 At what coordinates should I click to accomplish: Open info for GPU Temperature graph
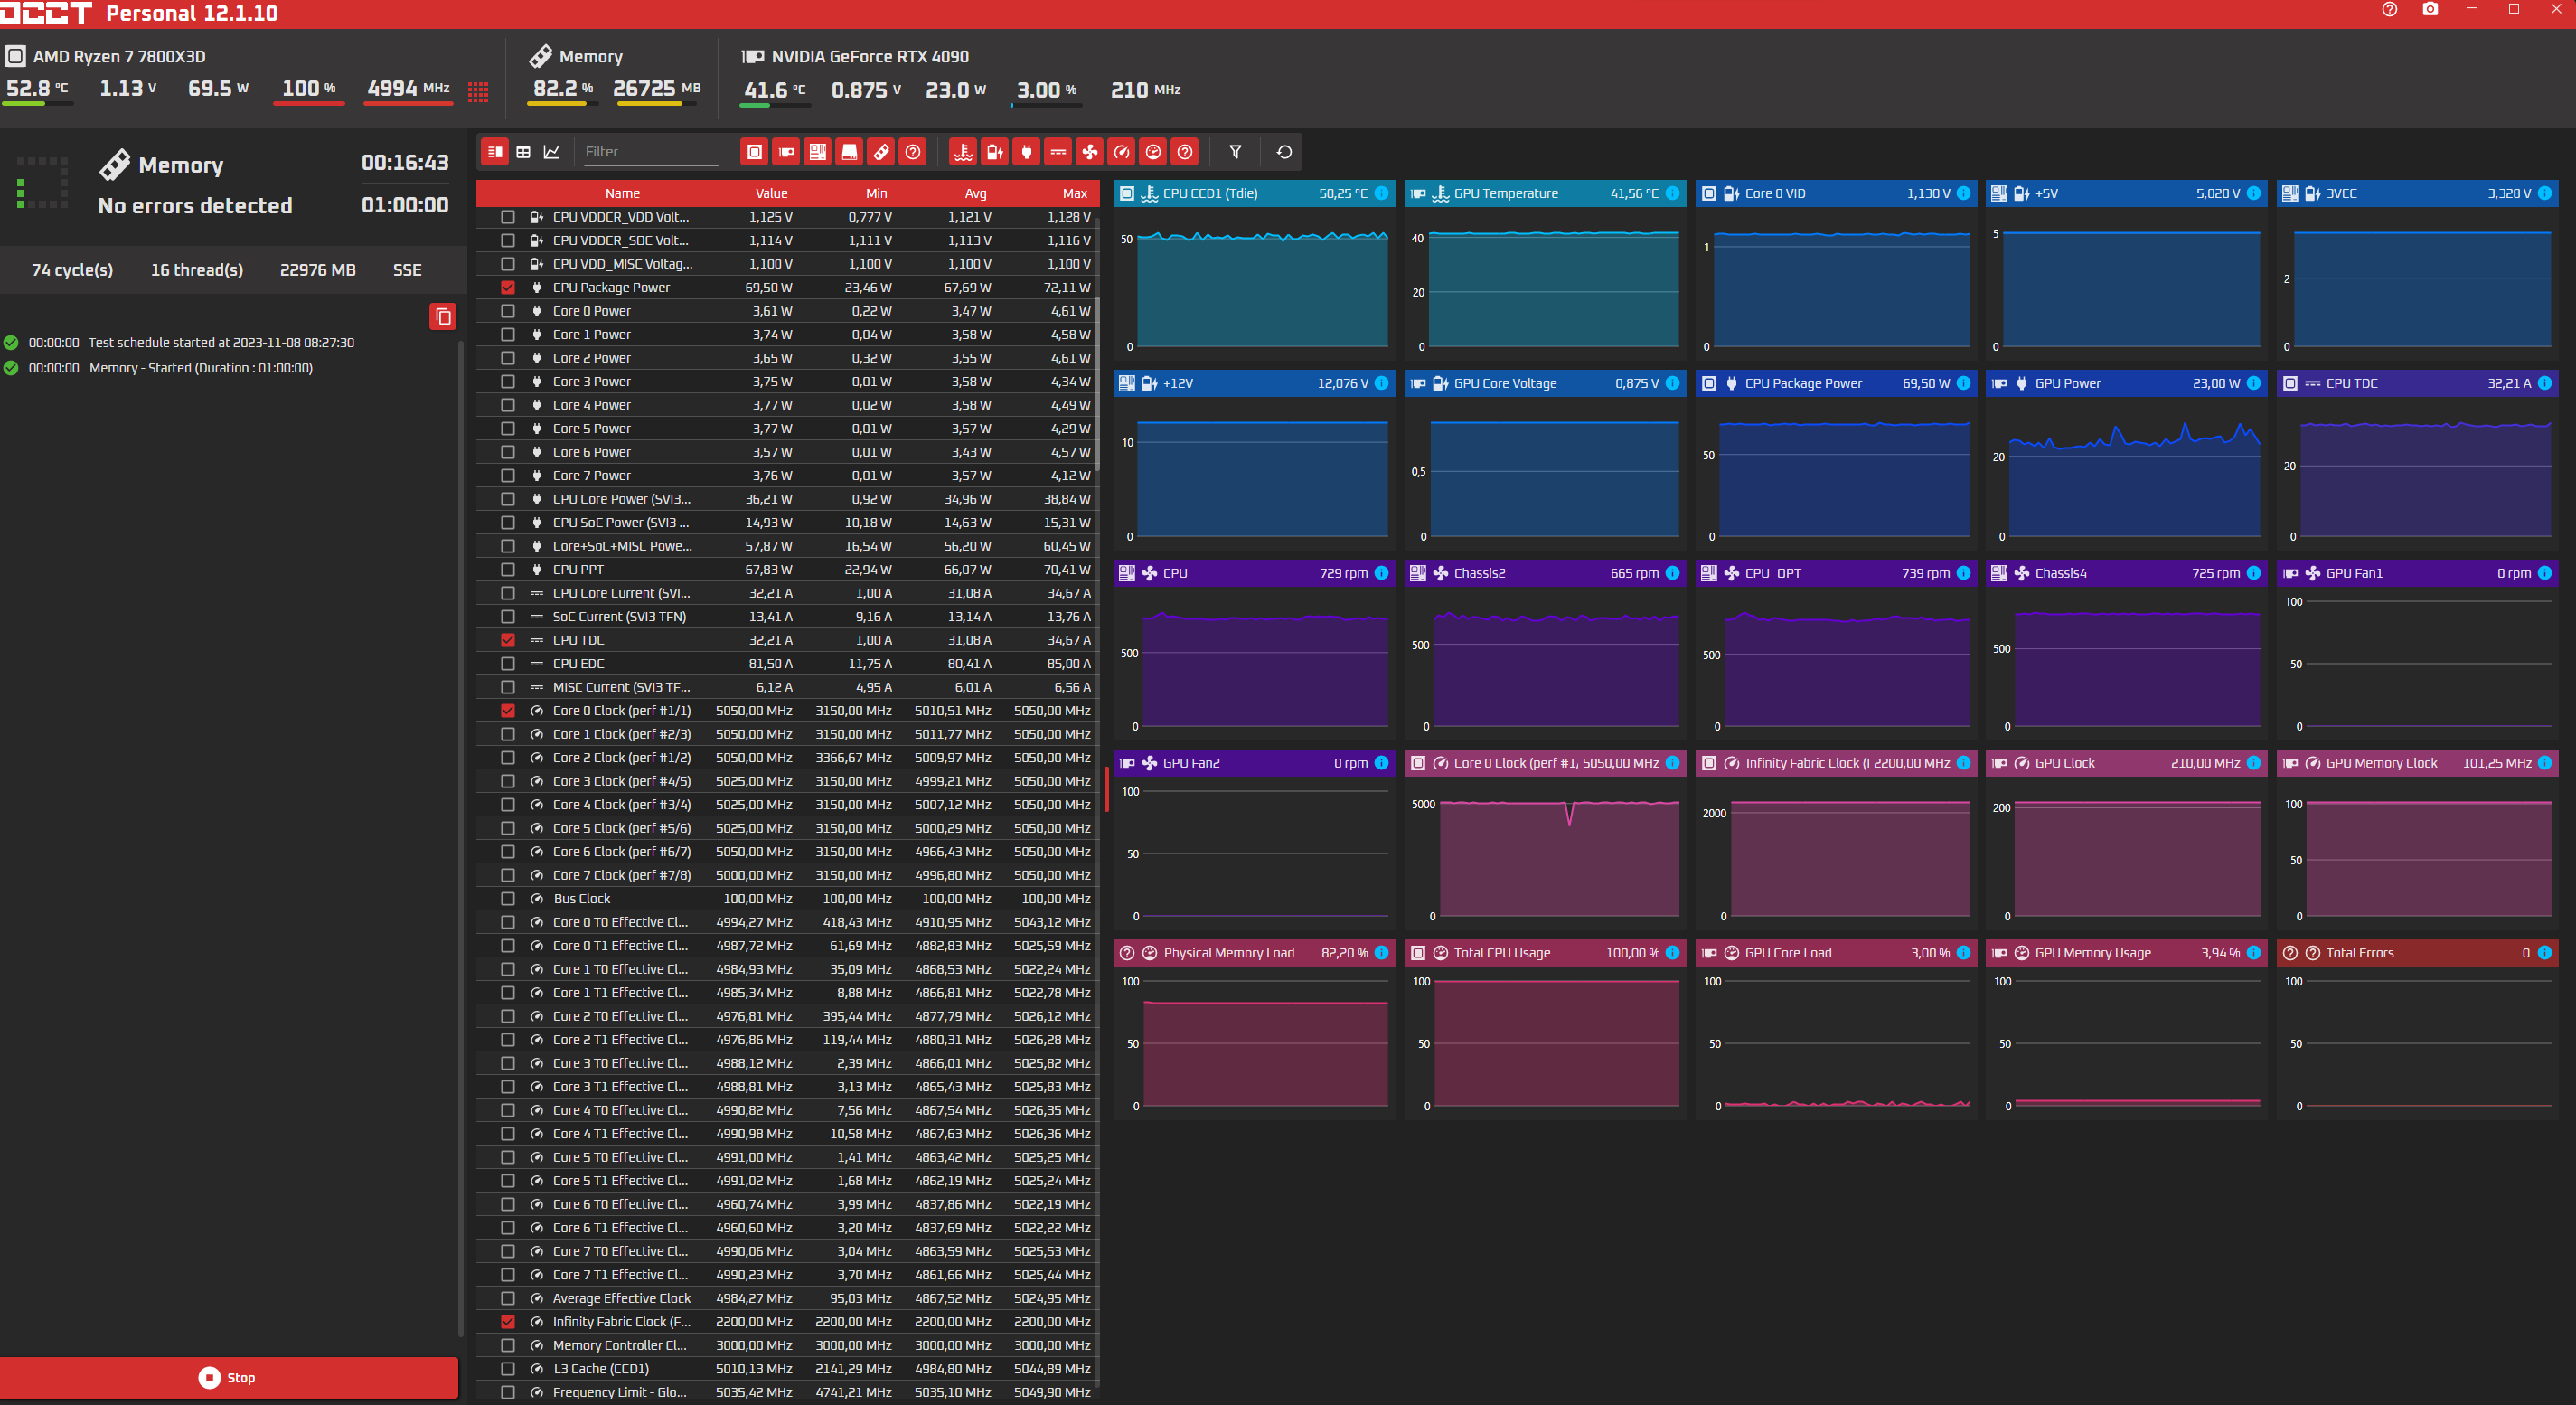tap(1672, 193)
